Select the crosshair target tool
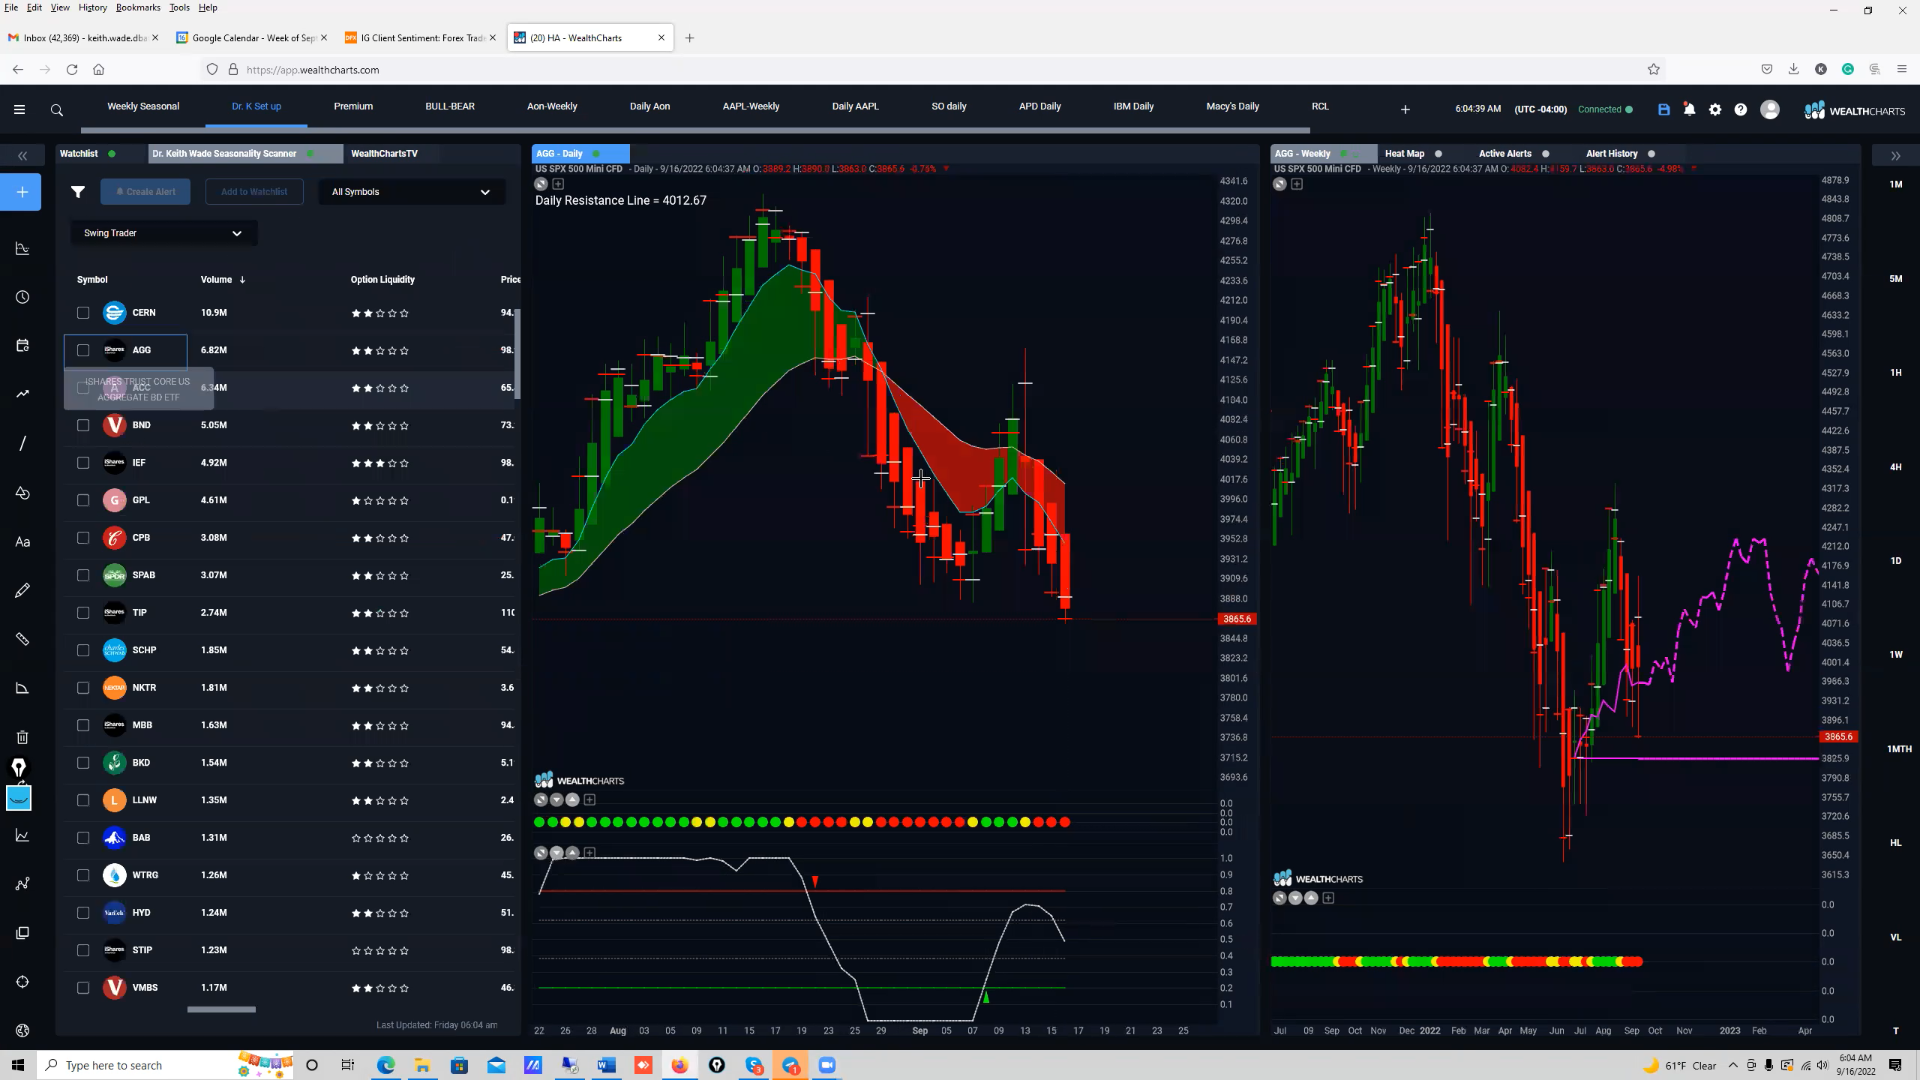This screenshot has width=1920, height=1080. (x=22, y=982)
